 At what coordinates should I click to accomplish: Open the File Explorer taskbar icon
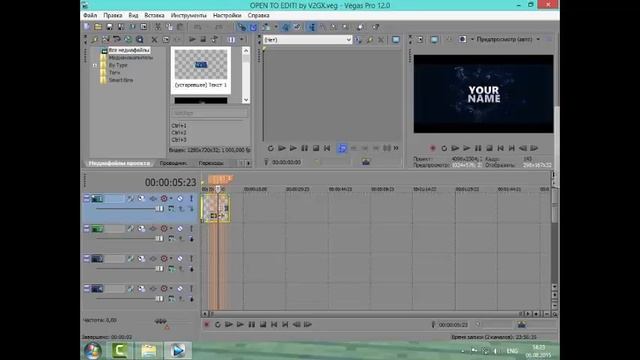(x=149, y=351)
